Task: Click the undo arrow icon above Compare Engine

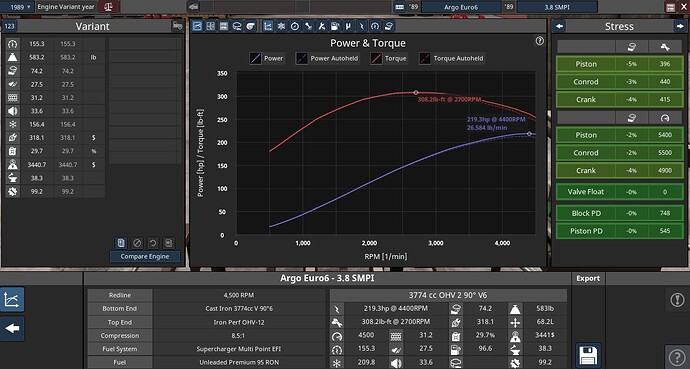Action: pos(153,243)
